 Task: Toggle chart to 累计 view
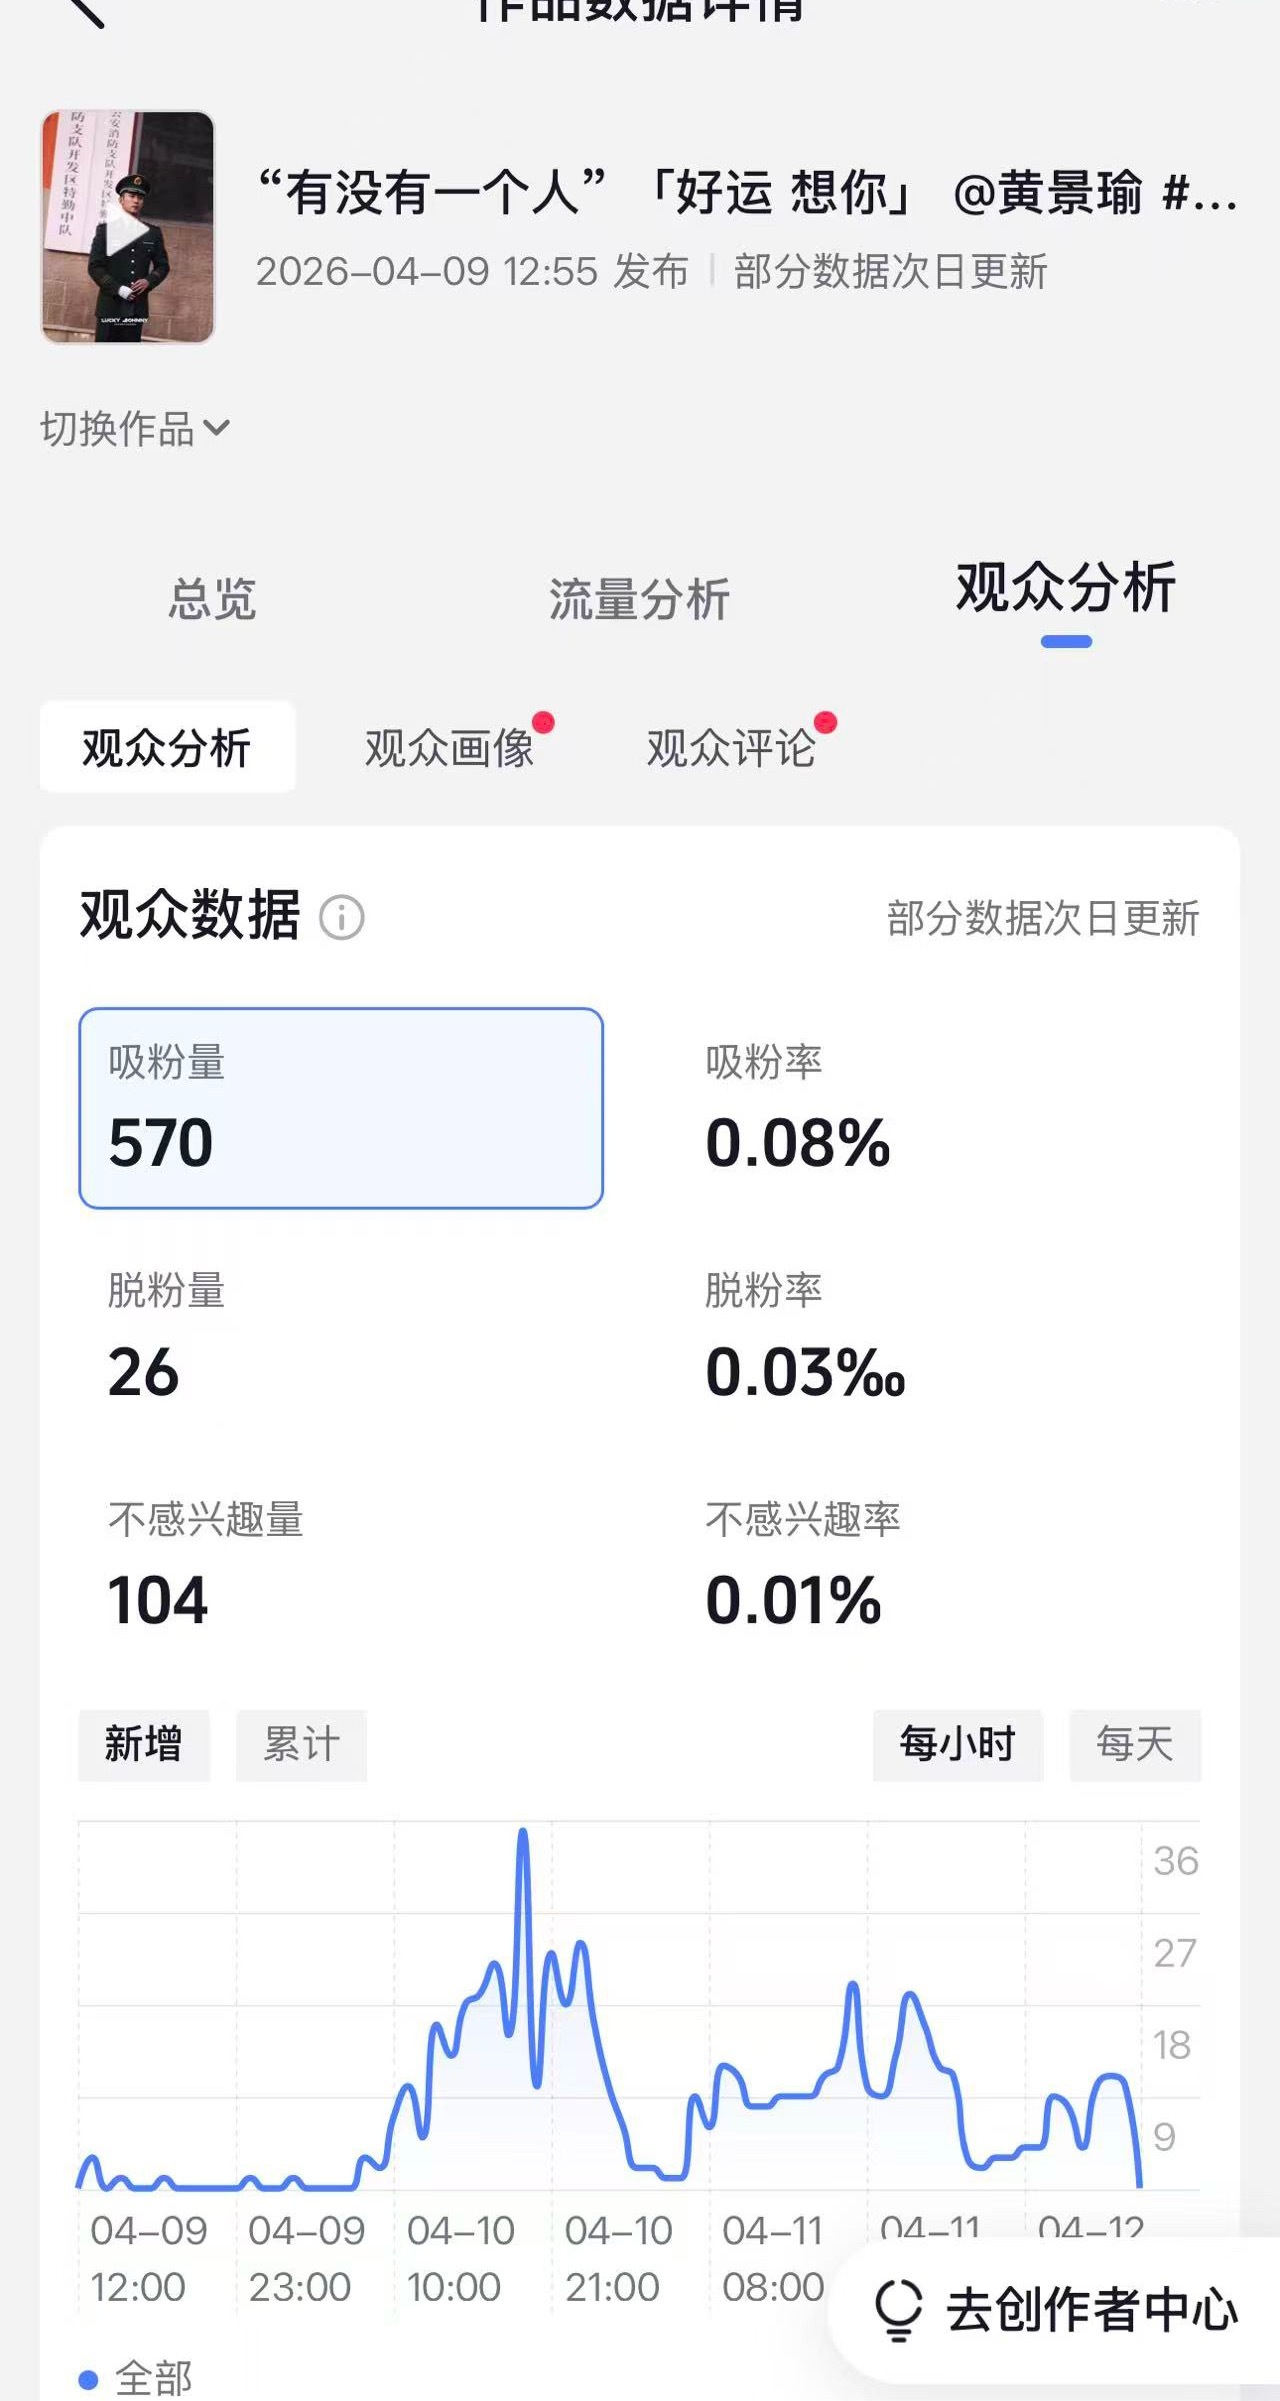[x=301, y=1745]
